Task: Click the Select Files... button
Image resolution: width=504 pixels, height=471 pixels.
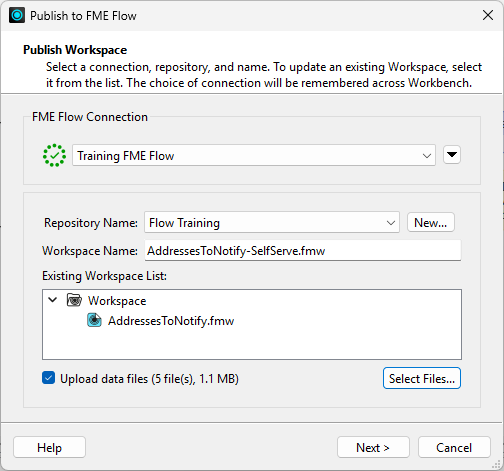Action: pyautogui.click(x=422, y=378)
